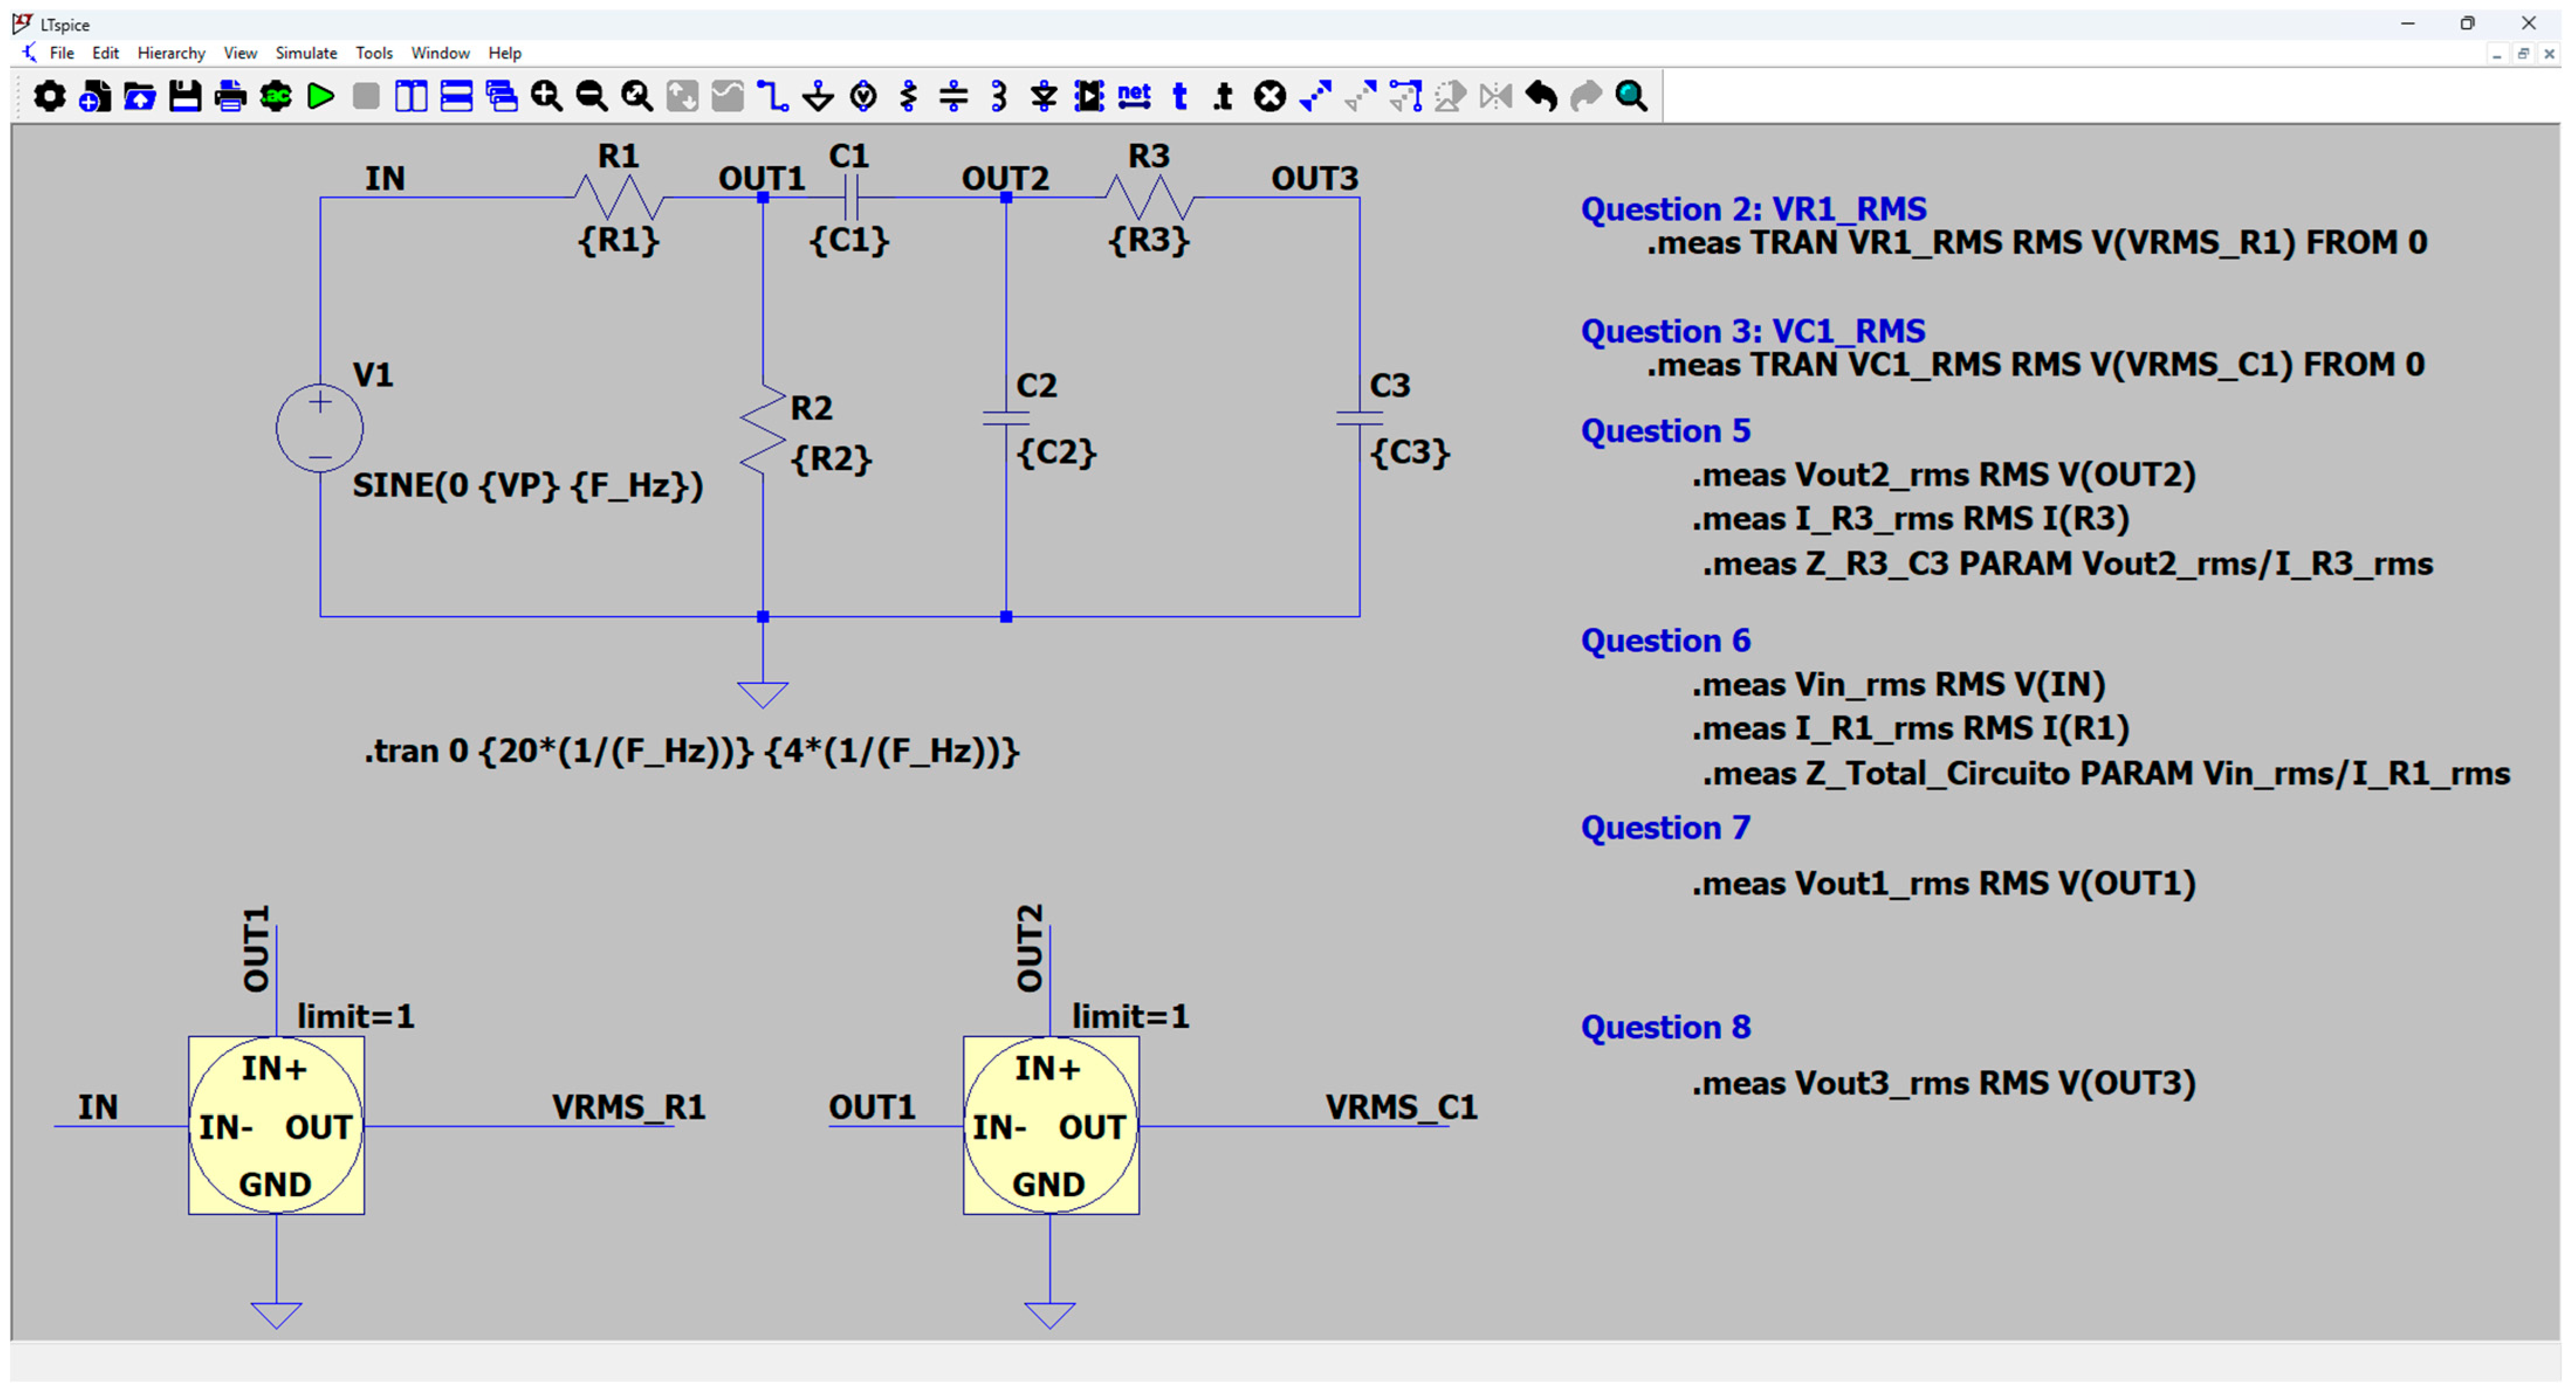The height and width of the screenshot is (1390, 2576).
Task: Open the Hierarchy menu
Action: coord(171,53)
